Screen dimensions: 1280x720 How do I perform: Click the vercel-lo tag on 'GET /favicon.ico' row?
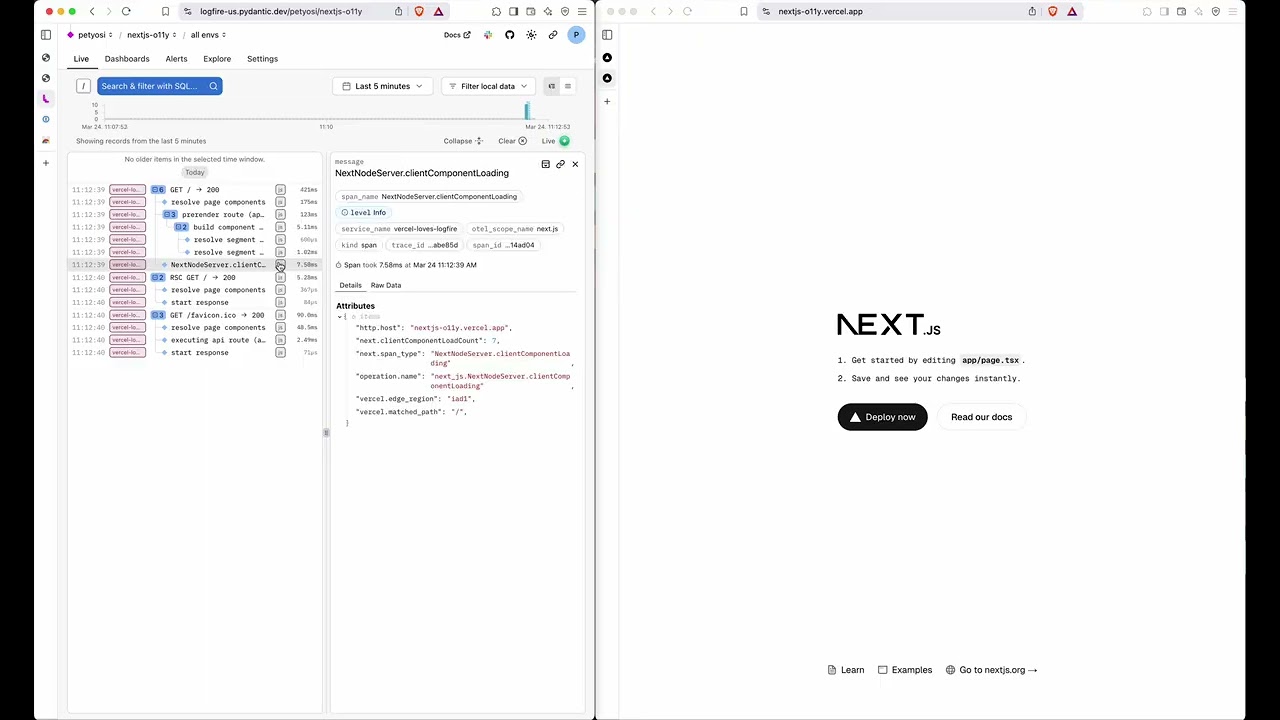tap(127, 315)
